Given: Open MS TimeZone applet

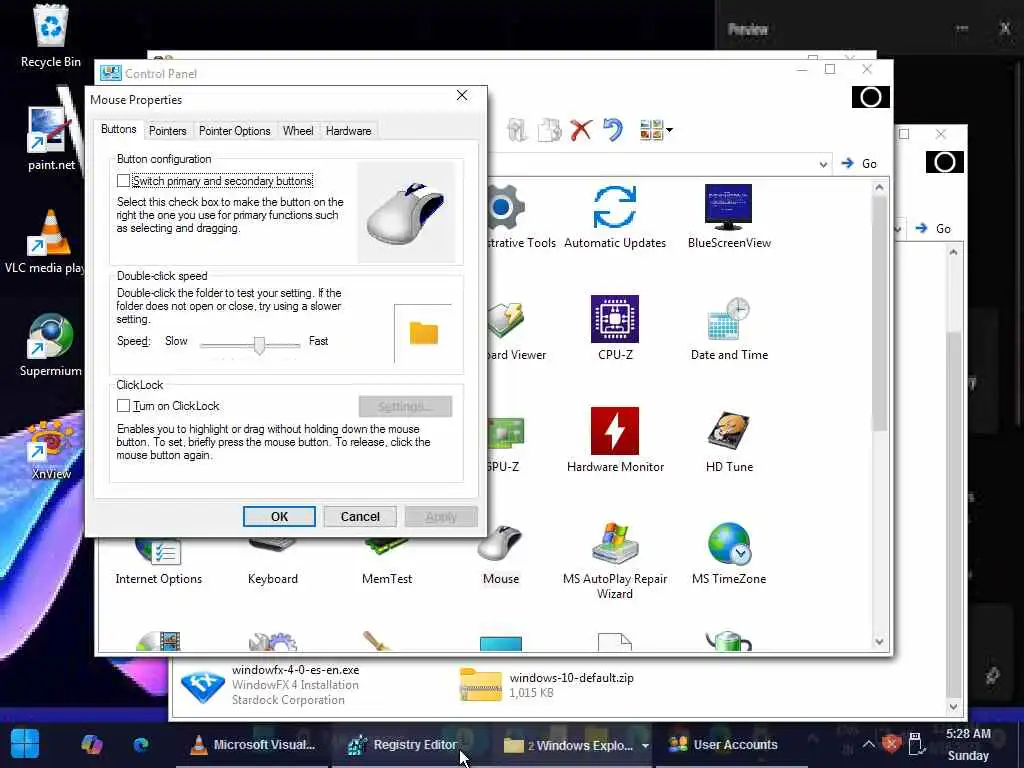Looking at the screenshot, I should tap(729, 552).
